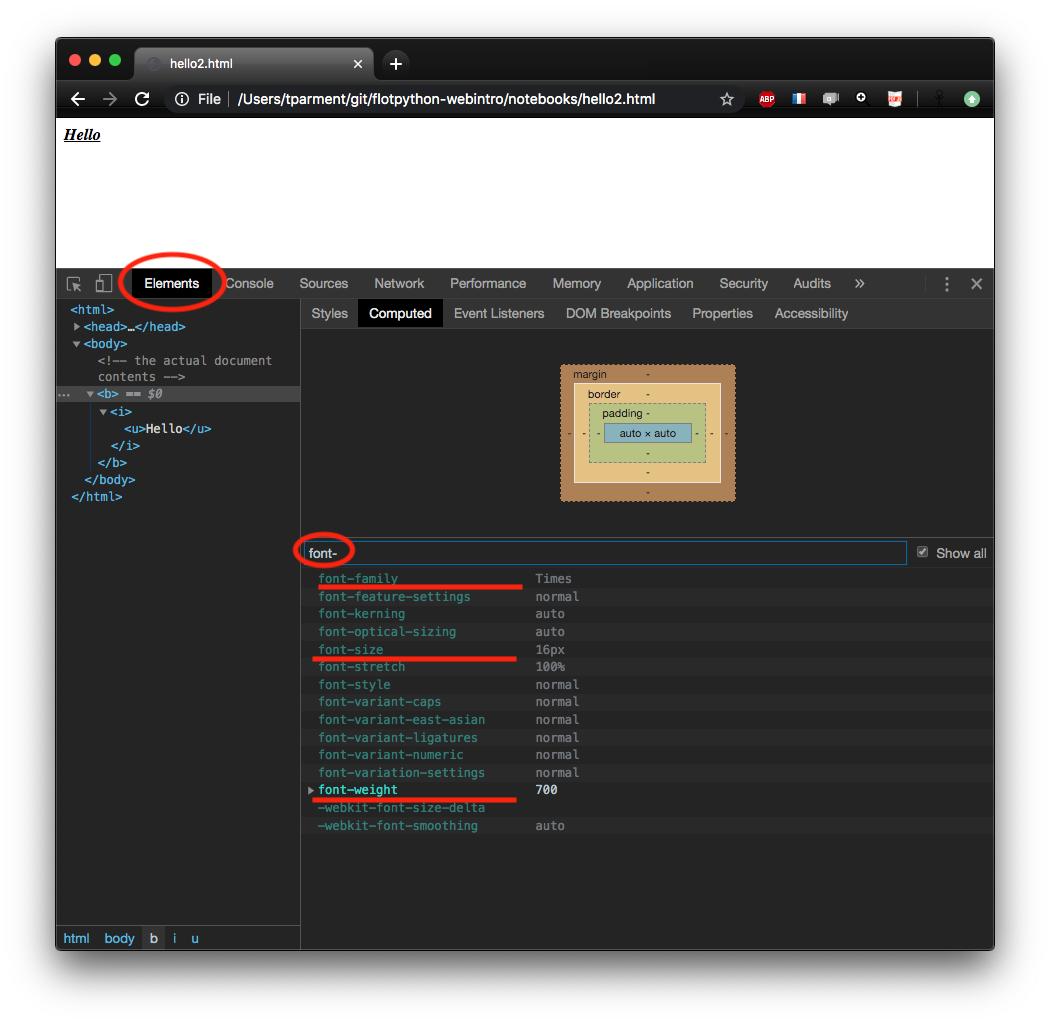Image resolution: width=1050 pixels, height=1024 pixels.
Task: Click the bookmark star icon
Action: [x=727, y=98]
